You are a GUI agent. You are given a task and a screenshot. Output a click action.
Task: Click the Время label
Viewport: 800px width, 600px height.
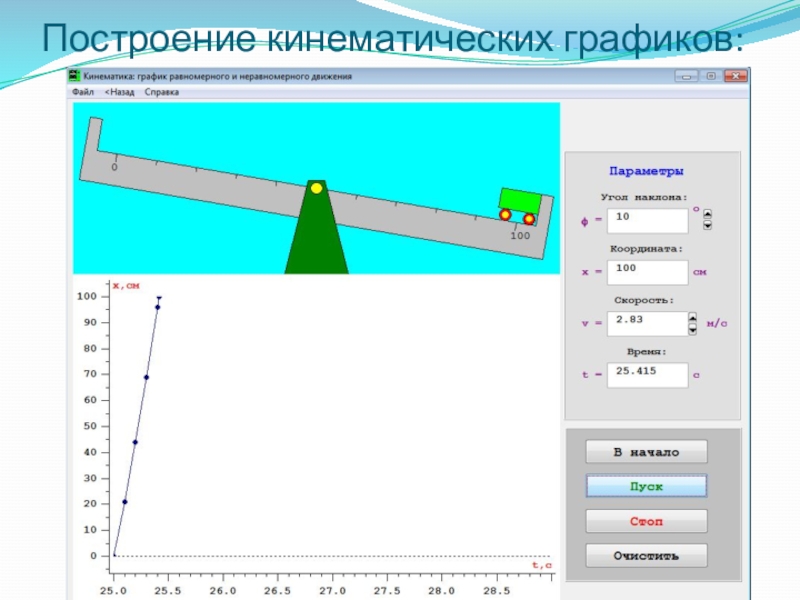pos(646,352)
